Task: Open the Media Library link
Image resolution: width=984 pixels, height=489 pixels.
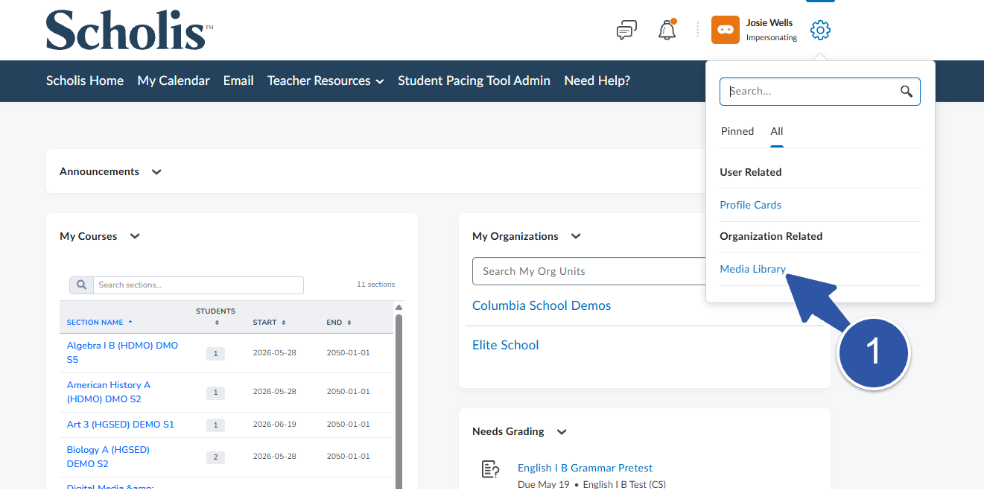Action: point(752,269)
